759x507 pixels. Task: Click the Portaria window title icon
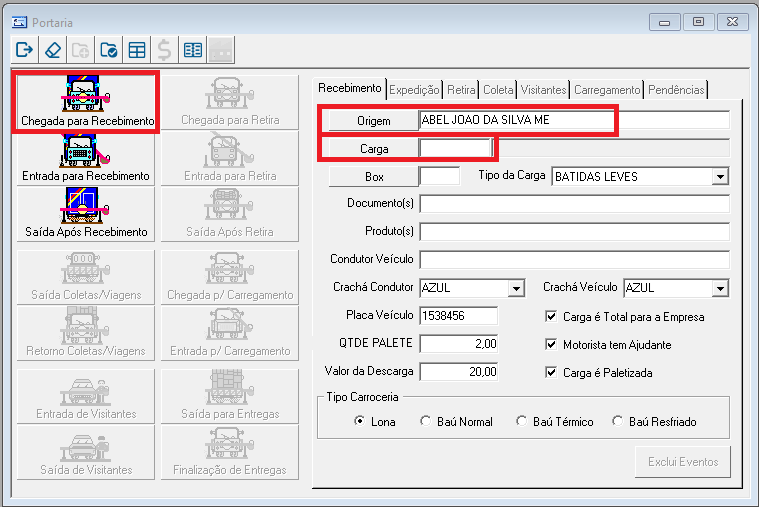coord(19,22)
